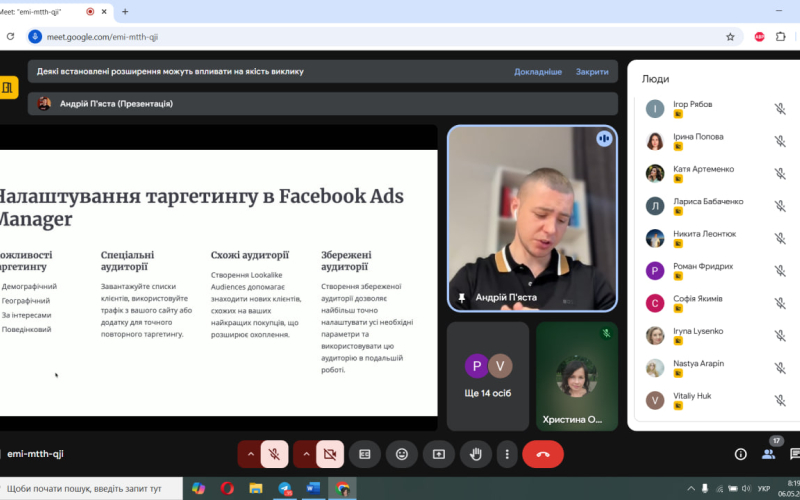Toggle the camera off button
The height and width of the screenshot is (500, 800).
point(330,454)
